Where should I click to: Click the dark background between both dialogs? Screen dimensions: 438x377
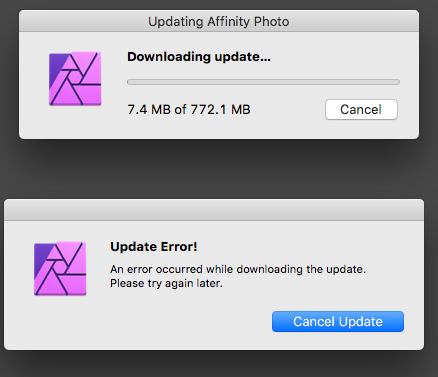[x=219, y=169]
